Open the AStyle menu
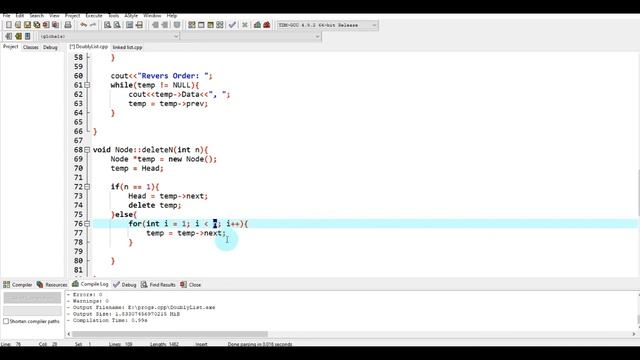The width and height of the screenshot is (640, 360). 131,16
